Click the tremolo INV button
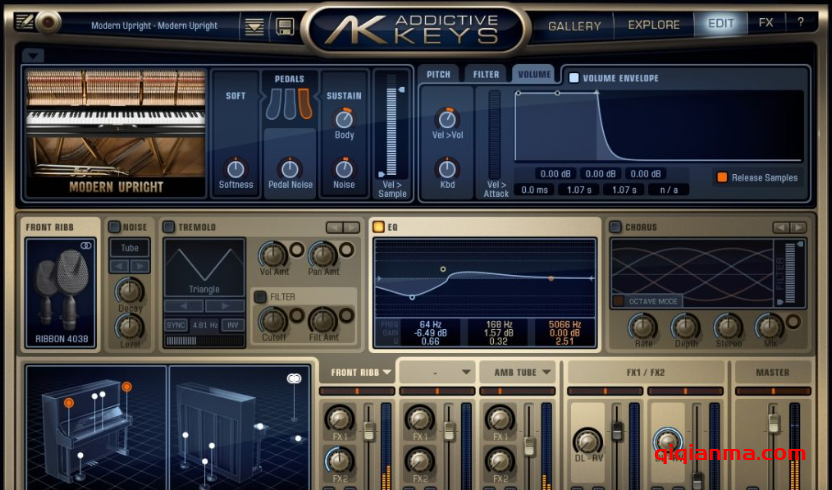The height and width of the screenshot is (490, 832). (233, 325)
